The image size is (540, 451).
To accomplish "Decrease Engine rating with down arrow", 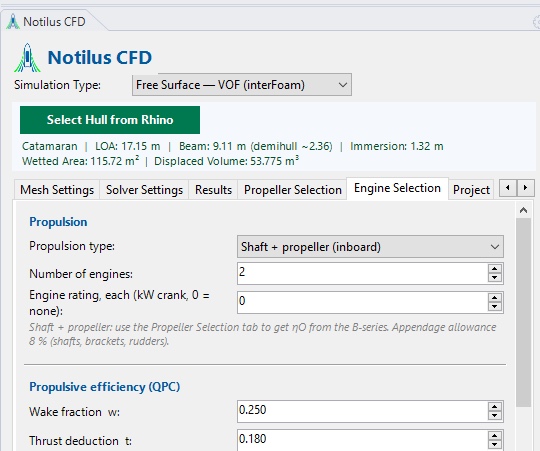I will 495,307.
